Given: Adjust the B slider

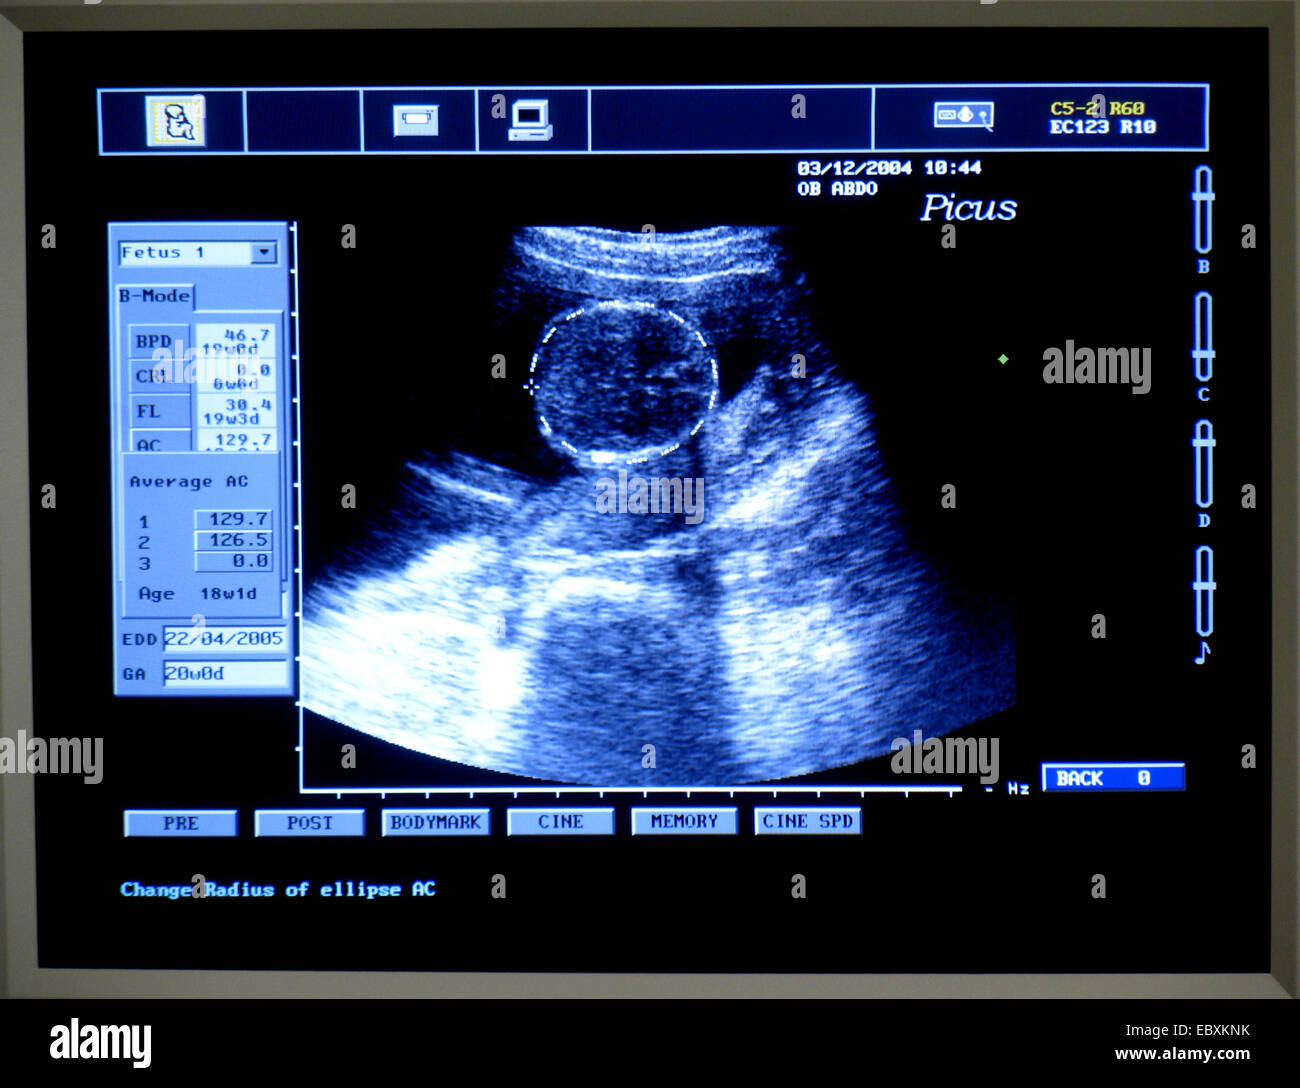Looking at the screenshot, I should 1203,209.
